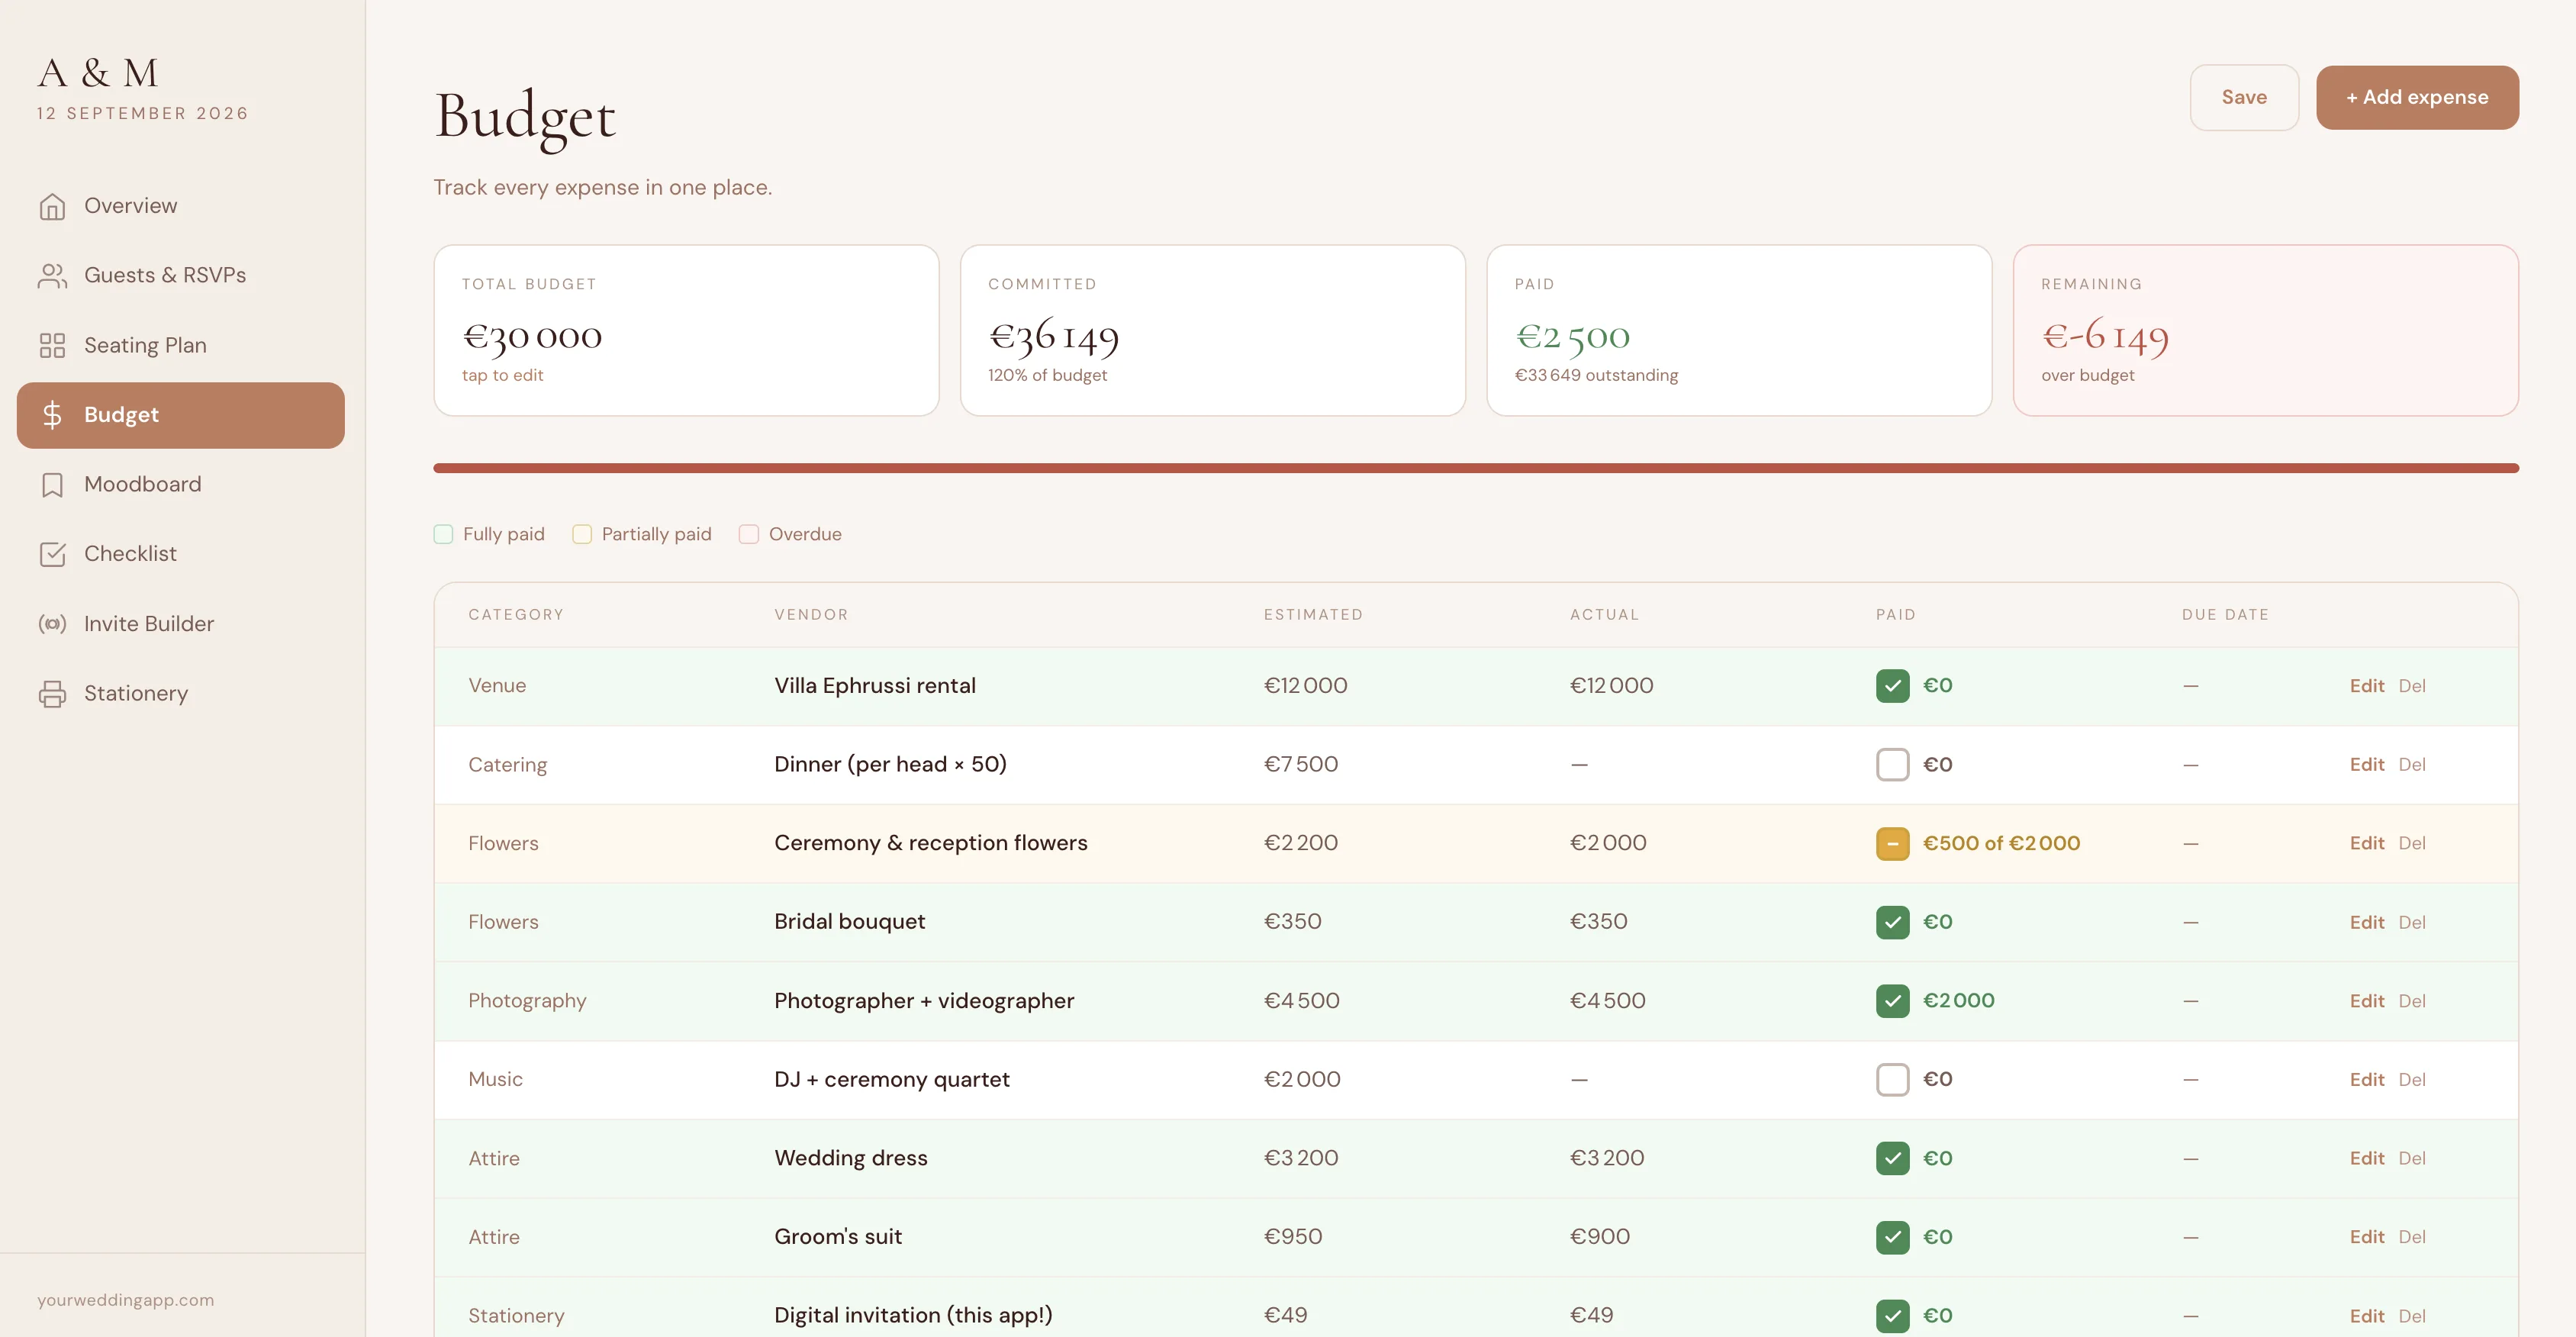Click the Estimated column header

[x=1313, y=615]
